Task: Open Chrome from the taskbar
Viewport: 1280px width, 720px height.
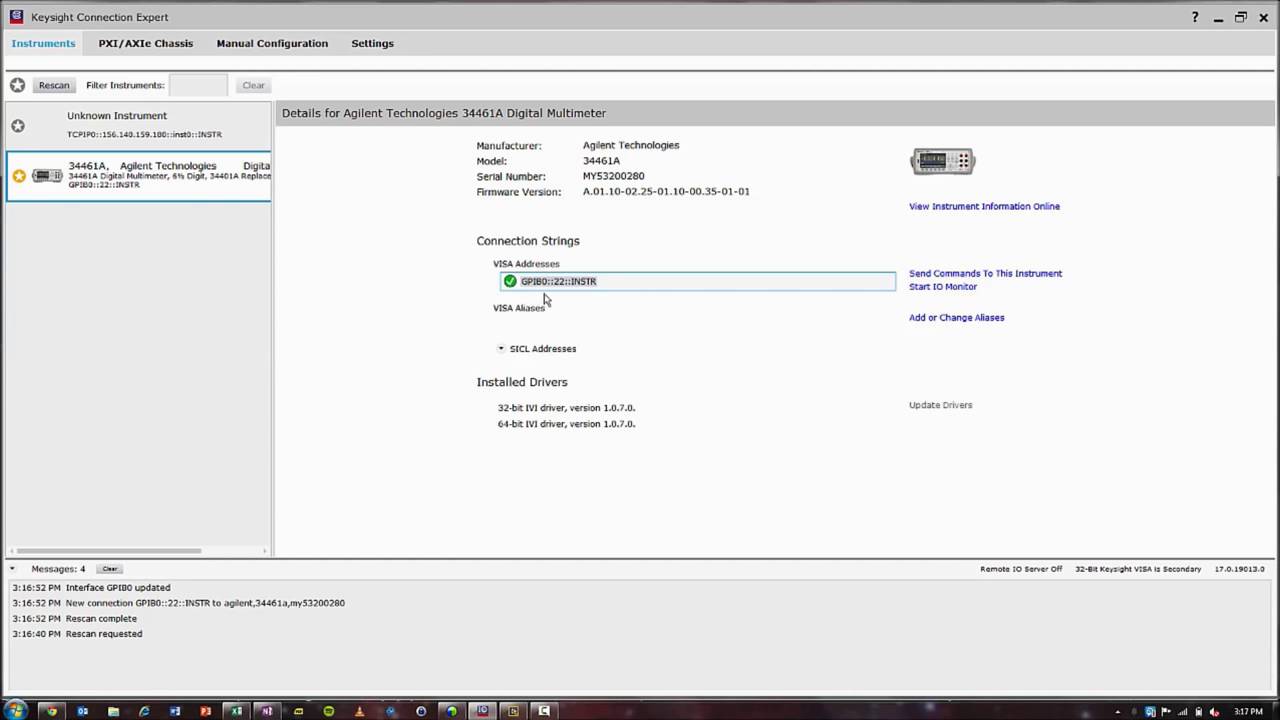Action: tap(52, 711)
